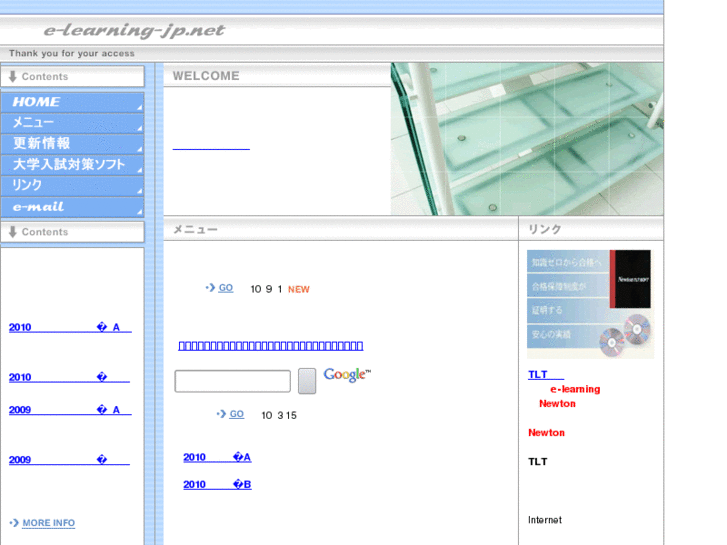Click the Google logo
Screen dimensions: 727x545
(347, 375)
